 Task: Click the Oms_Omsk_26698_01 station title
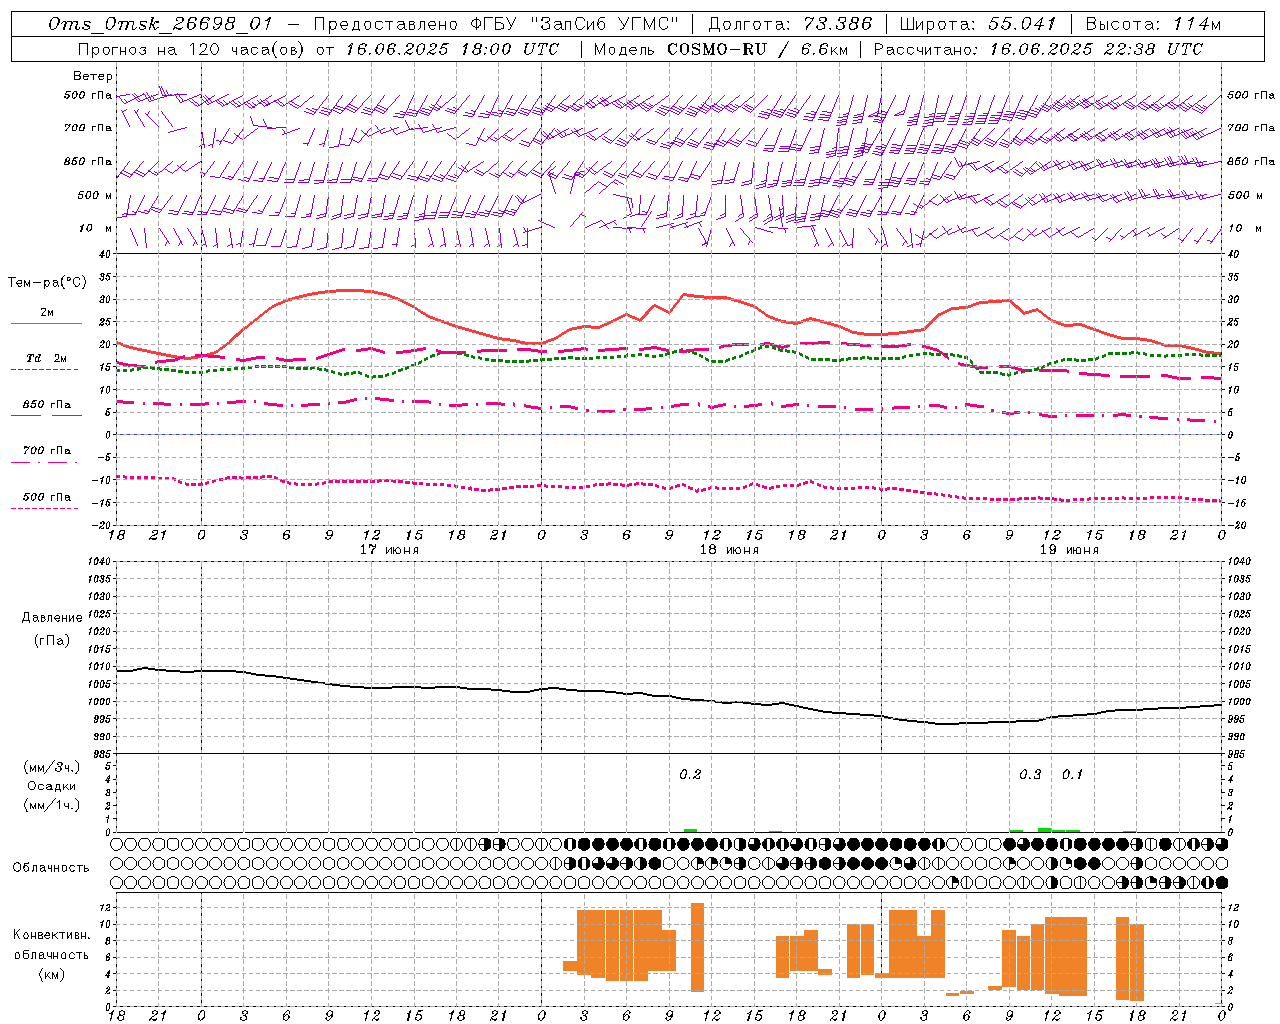[161, 24]
